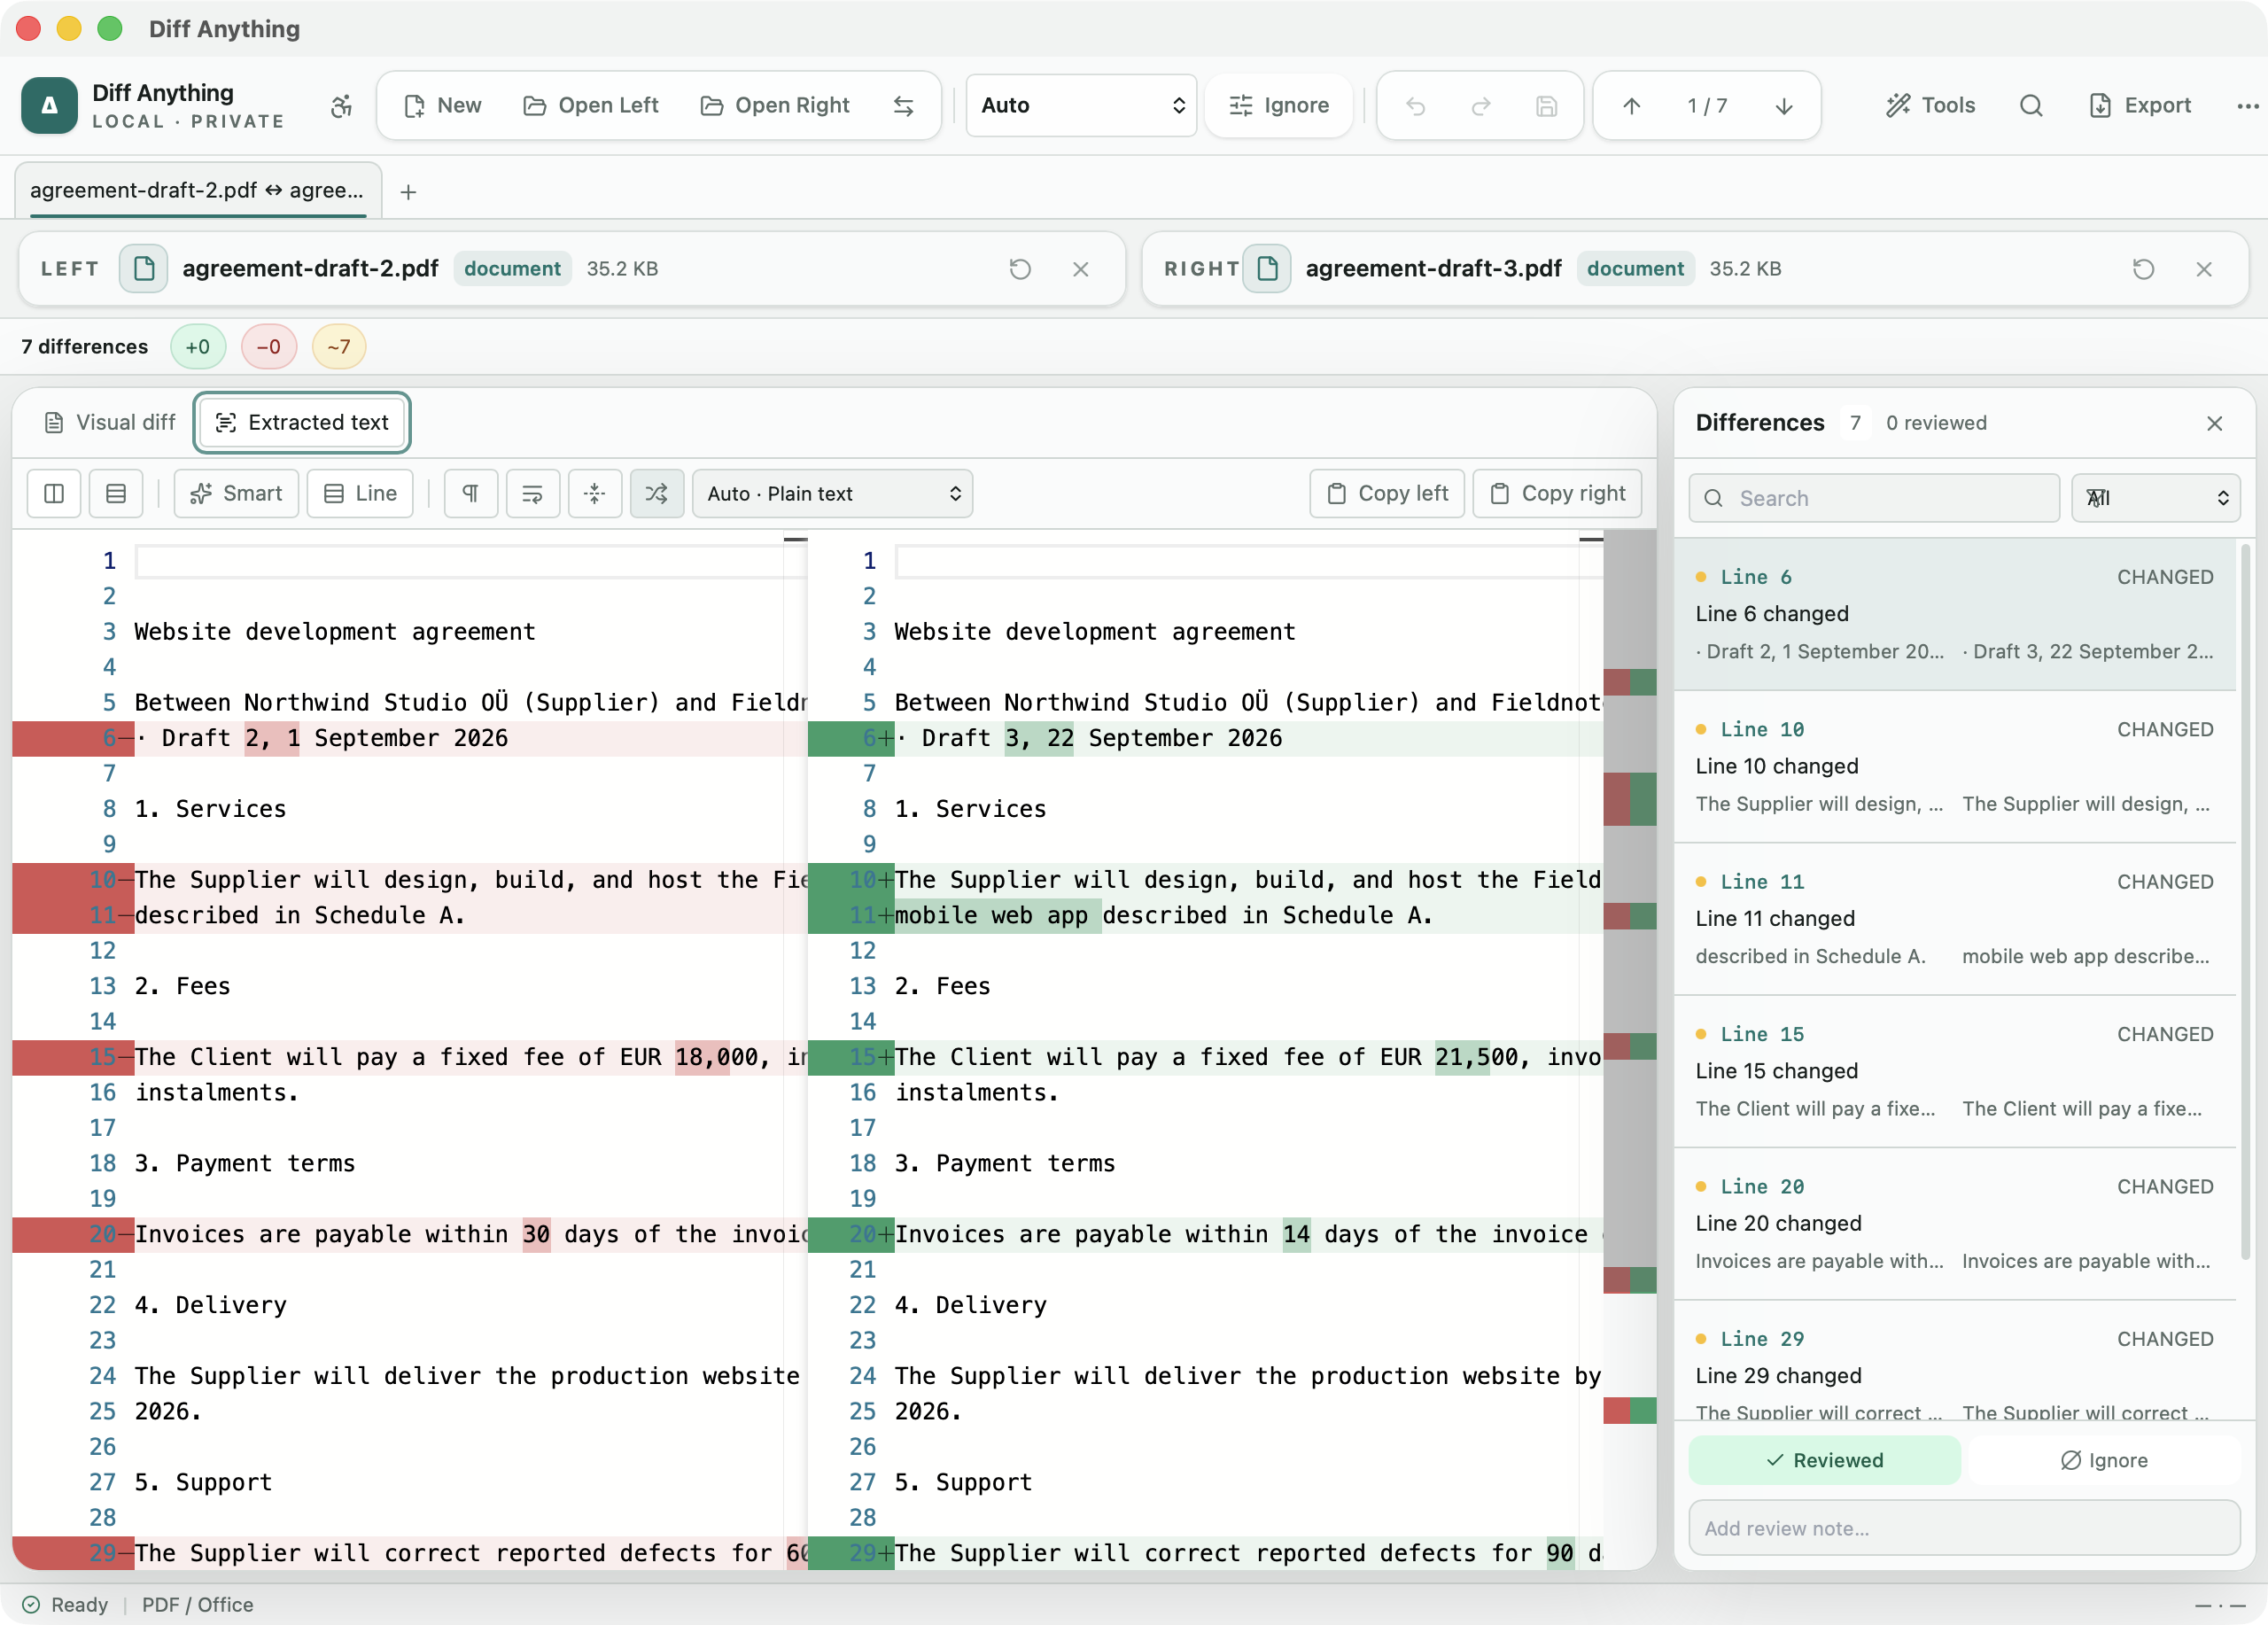Mark the difference as Reviewed
Viewport: 2268px width, 1625px height.
pyautogui.click(x=1825, y=1460)
